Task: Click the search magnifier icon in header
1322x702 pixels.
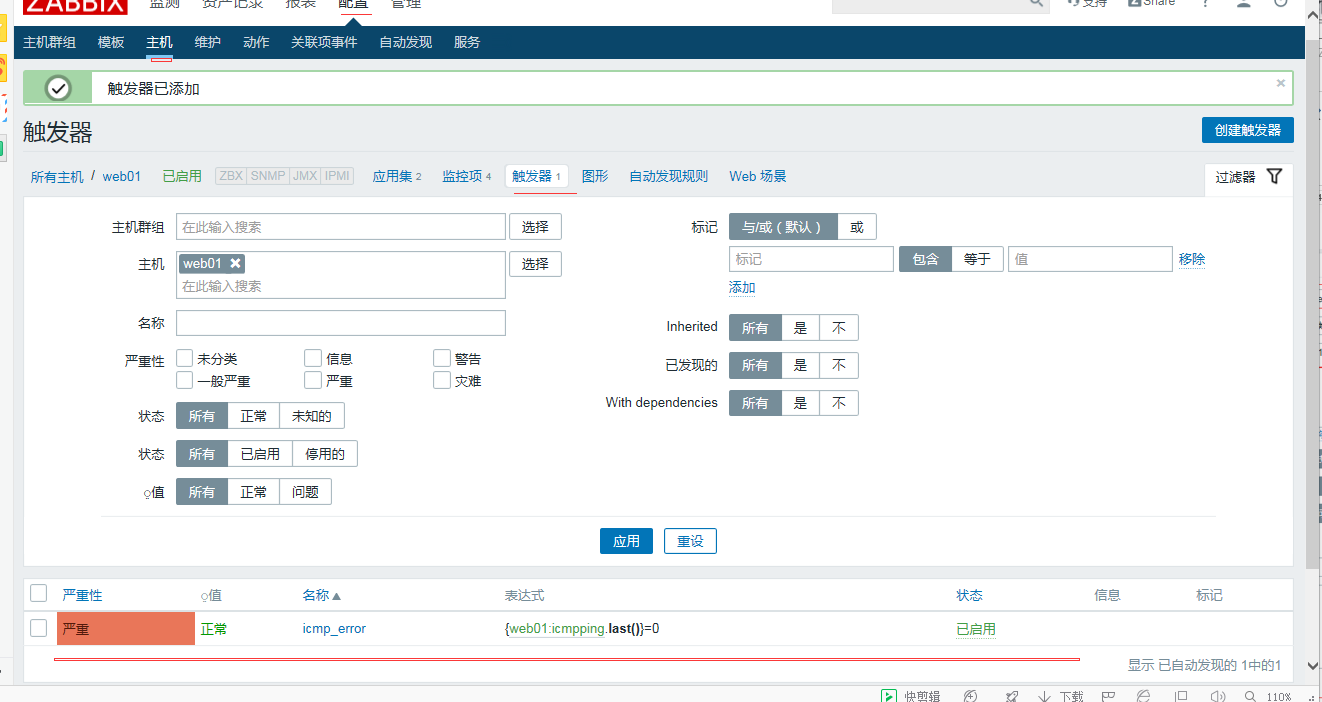Action: coord(1036,4)
